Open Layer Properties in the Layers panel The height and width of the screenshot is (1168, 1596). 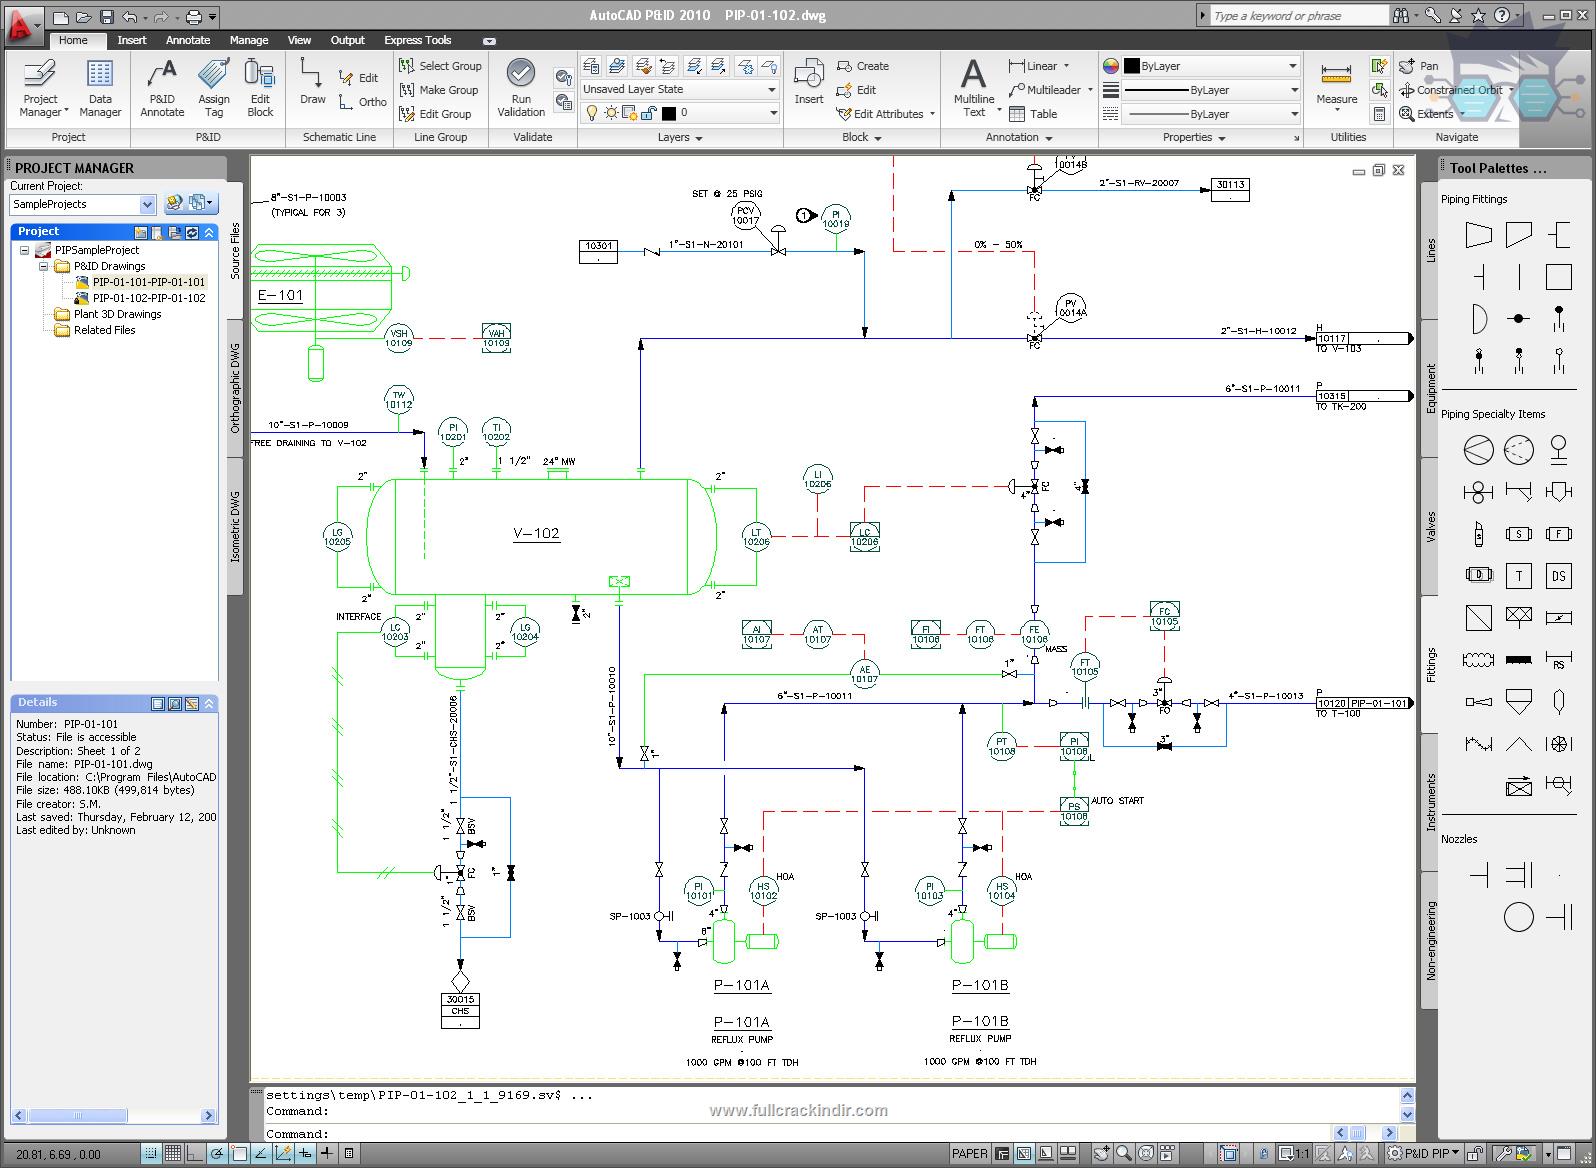click(x=591, y=66)
